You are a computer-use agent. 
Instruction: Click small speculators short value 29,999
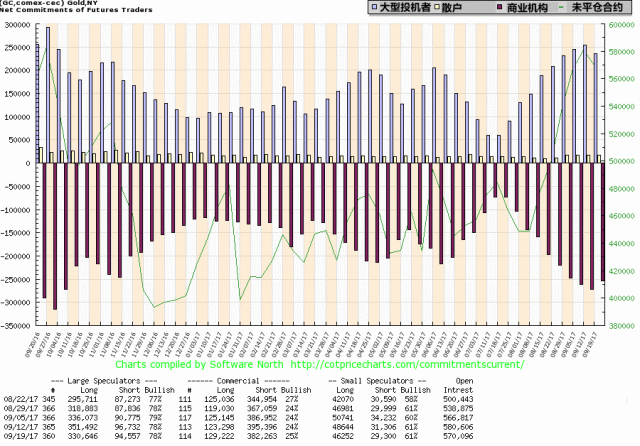coord(383,408)
